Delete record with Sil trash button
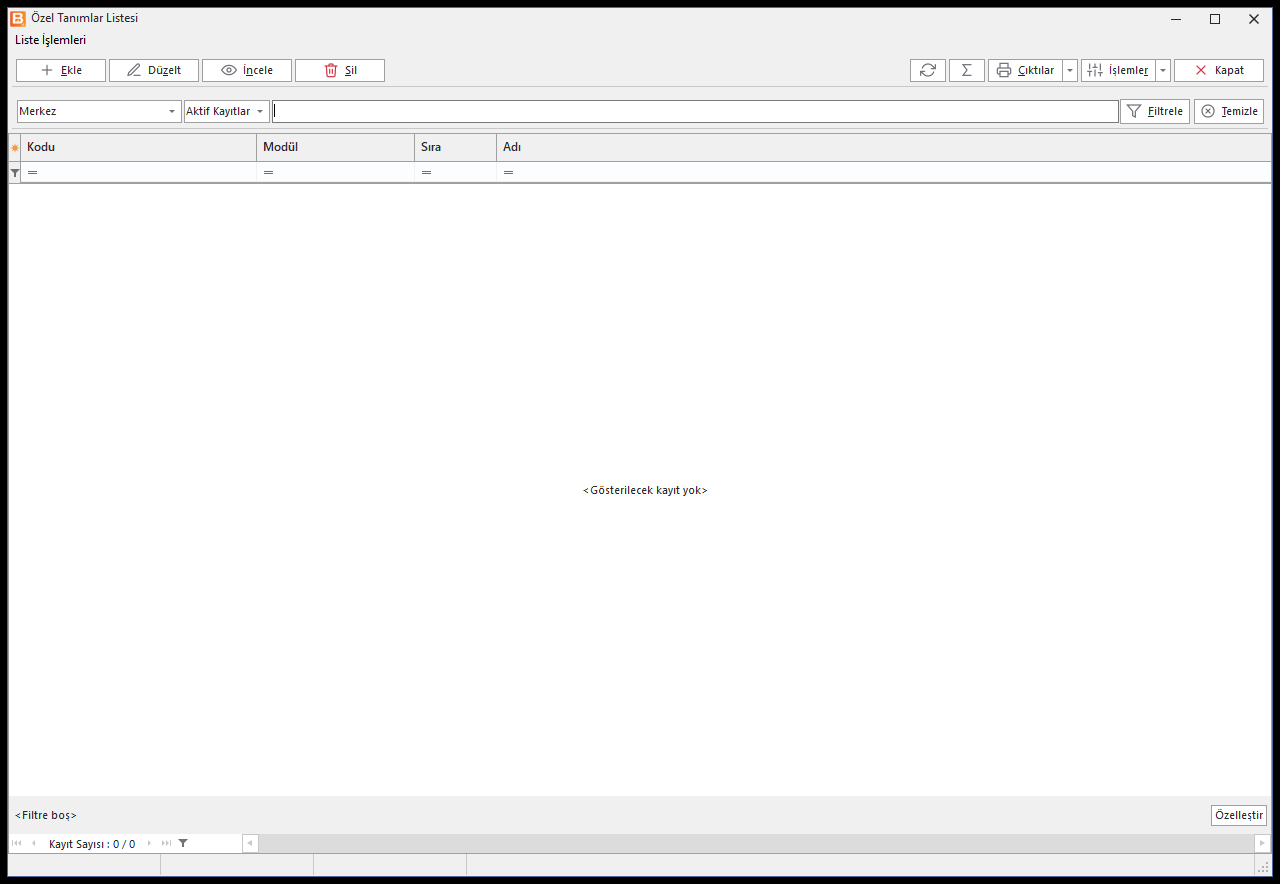 coord(340,70)
